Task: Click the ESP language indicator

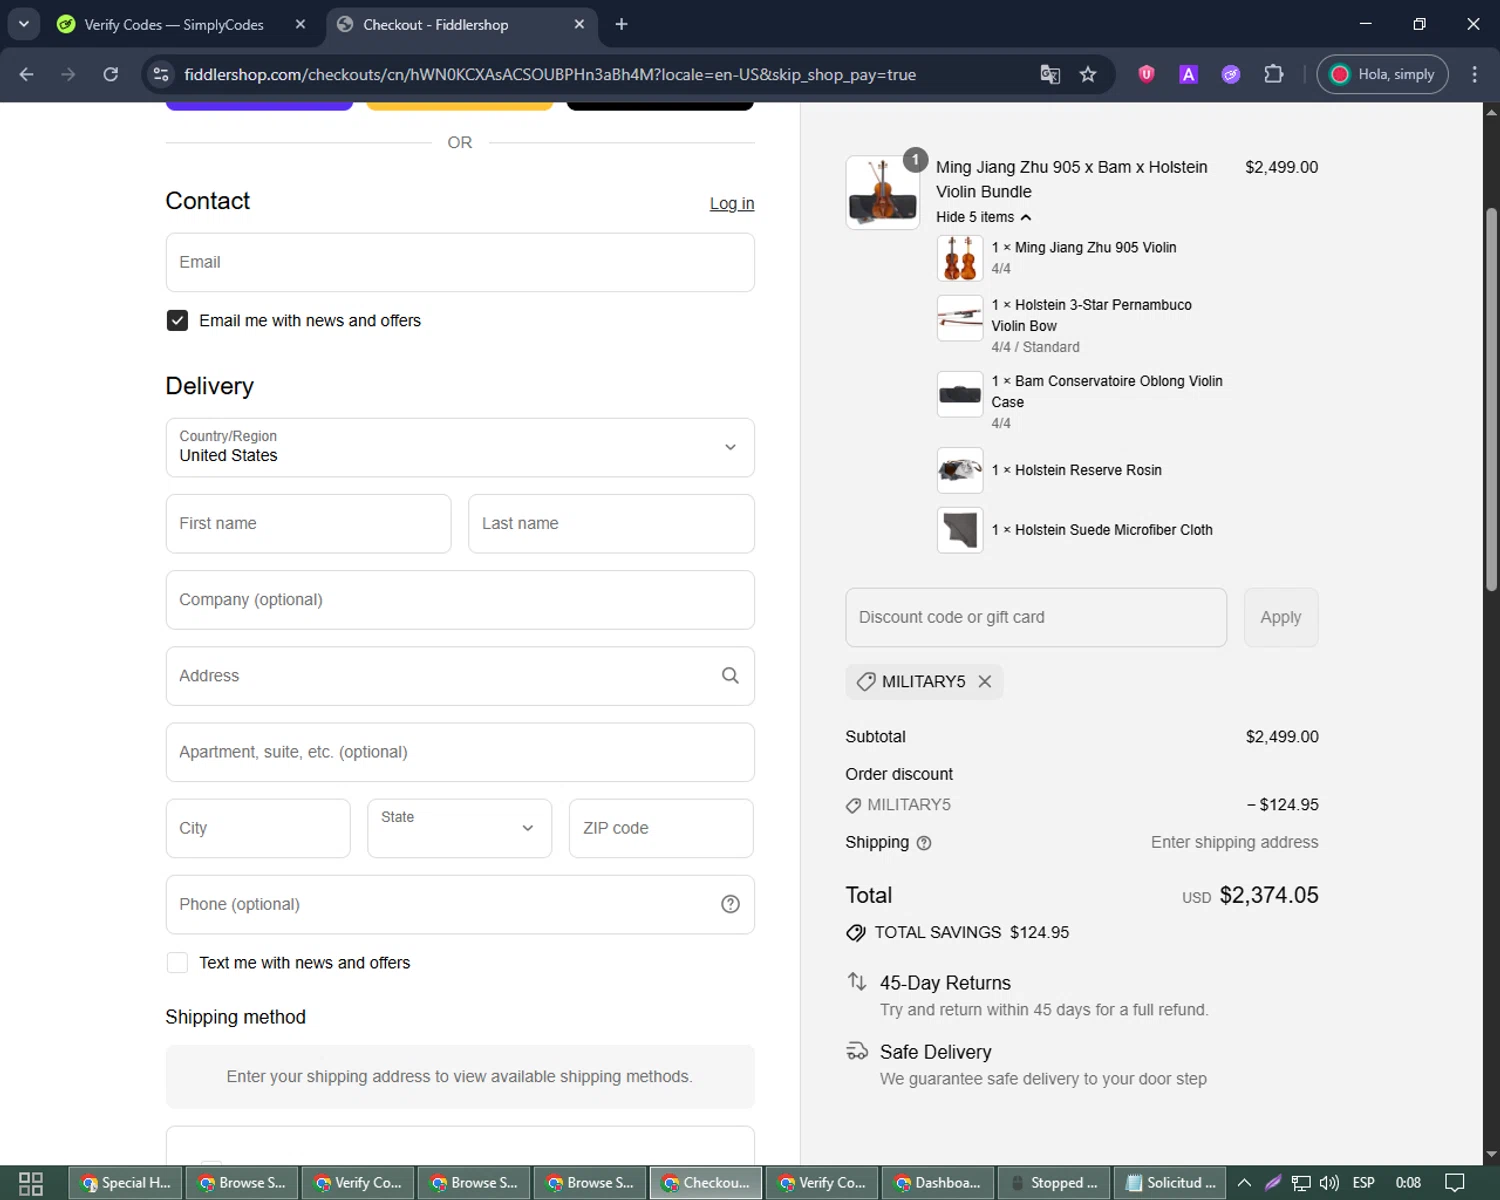Action: point(1363,1183)
